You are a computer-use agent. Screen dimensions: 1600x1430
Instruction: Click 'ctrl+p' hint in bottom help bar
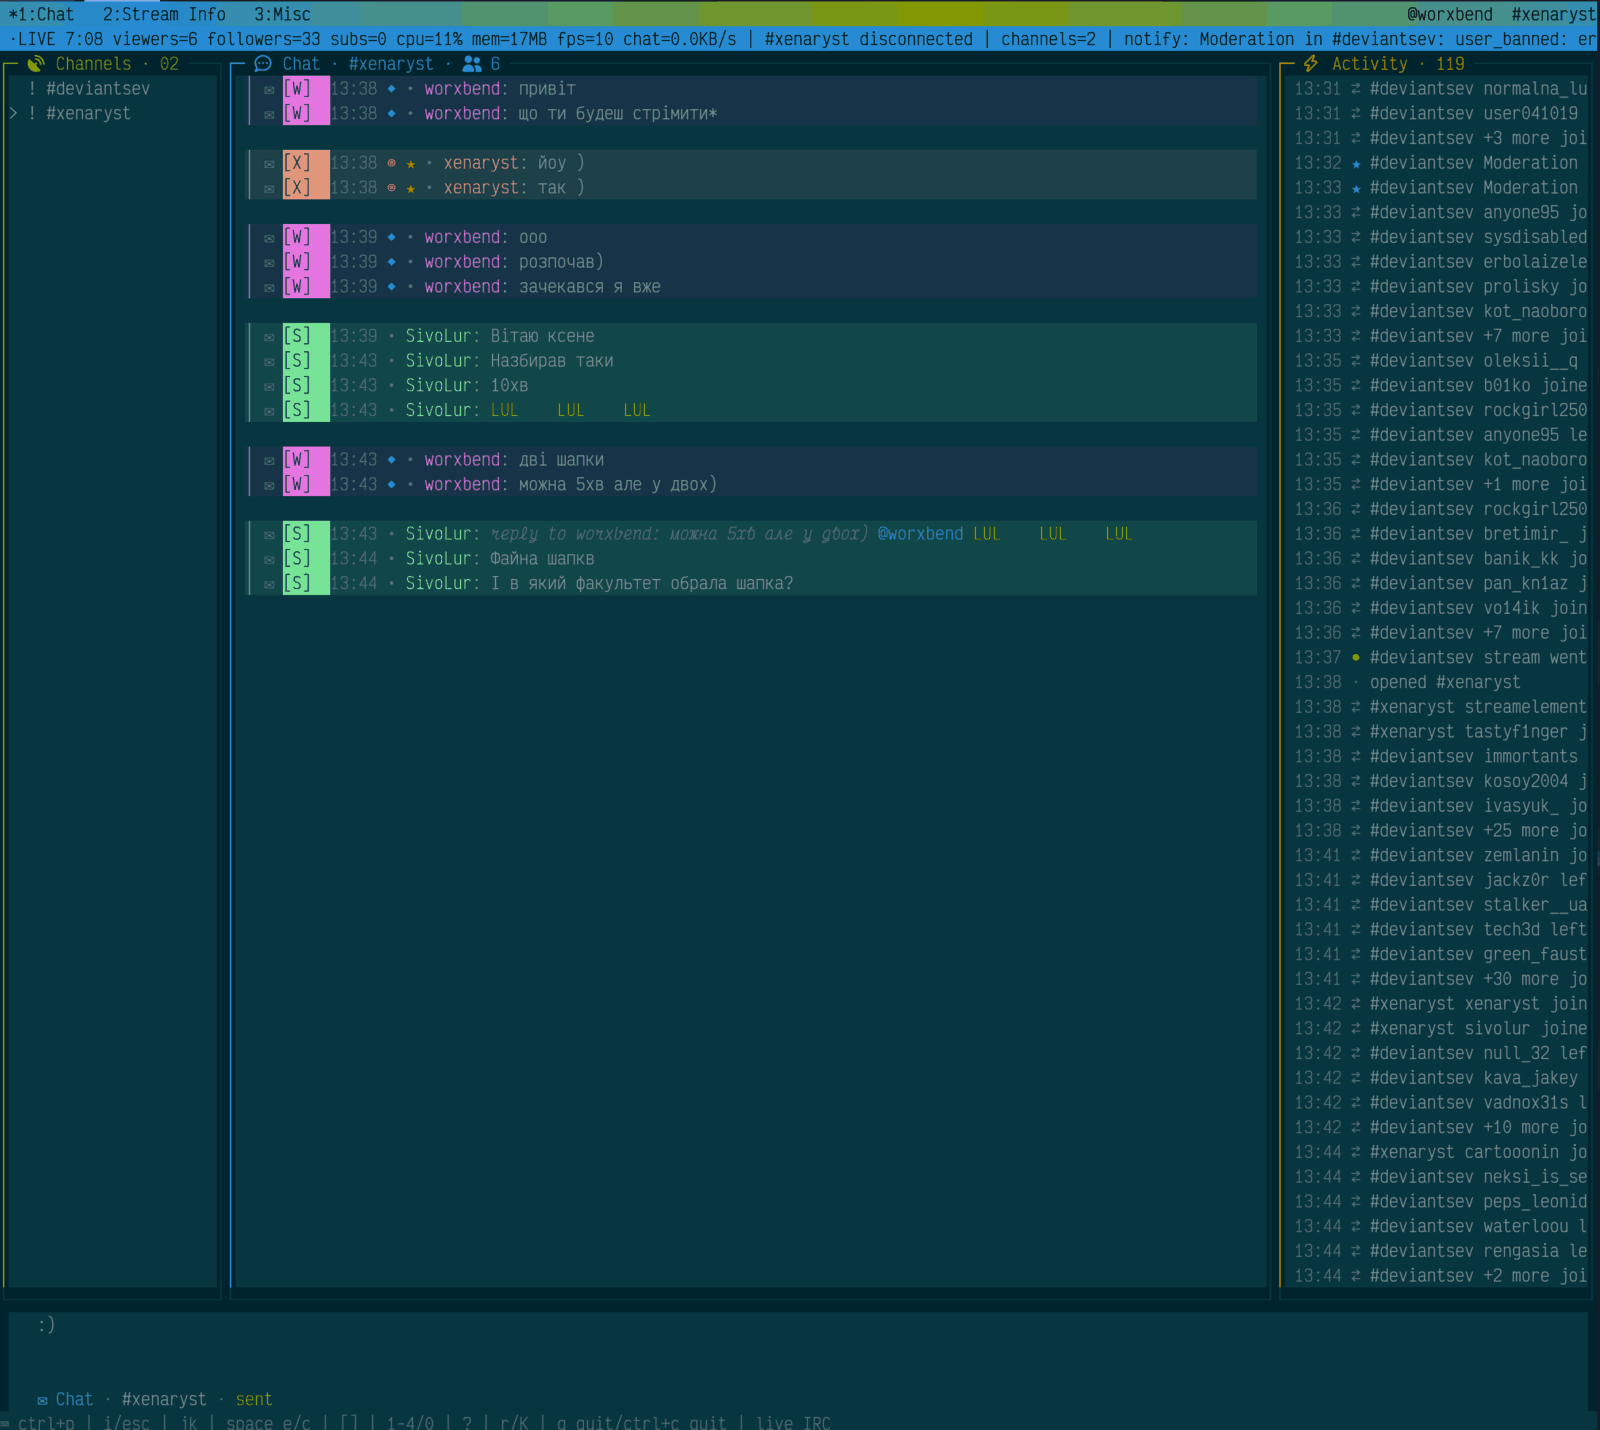(46, 1422)
